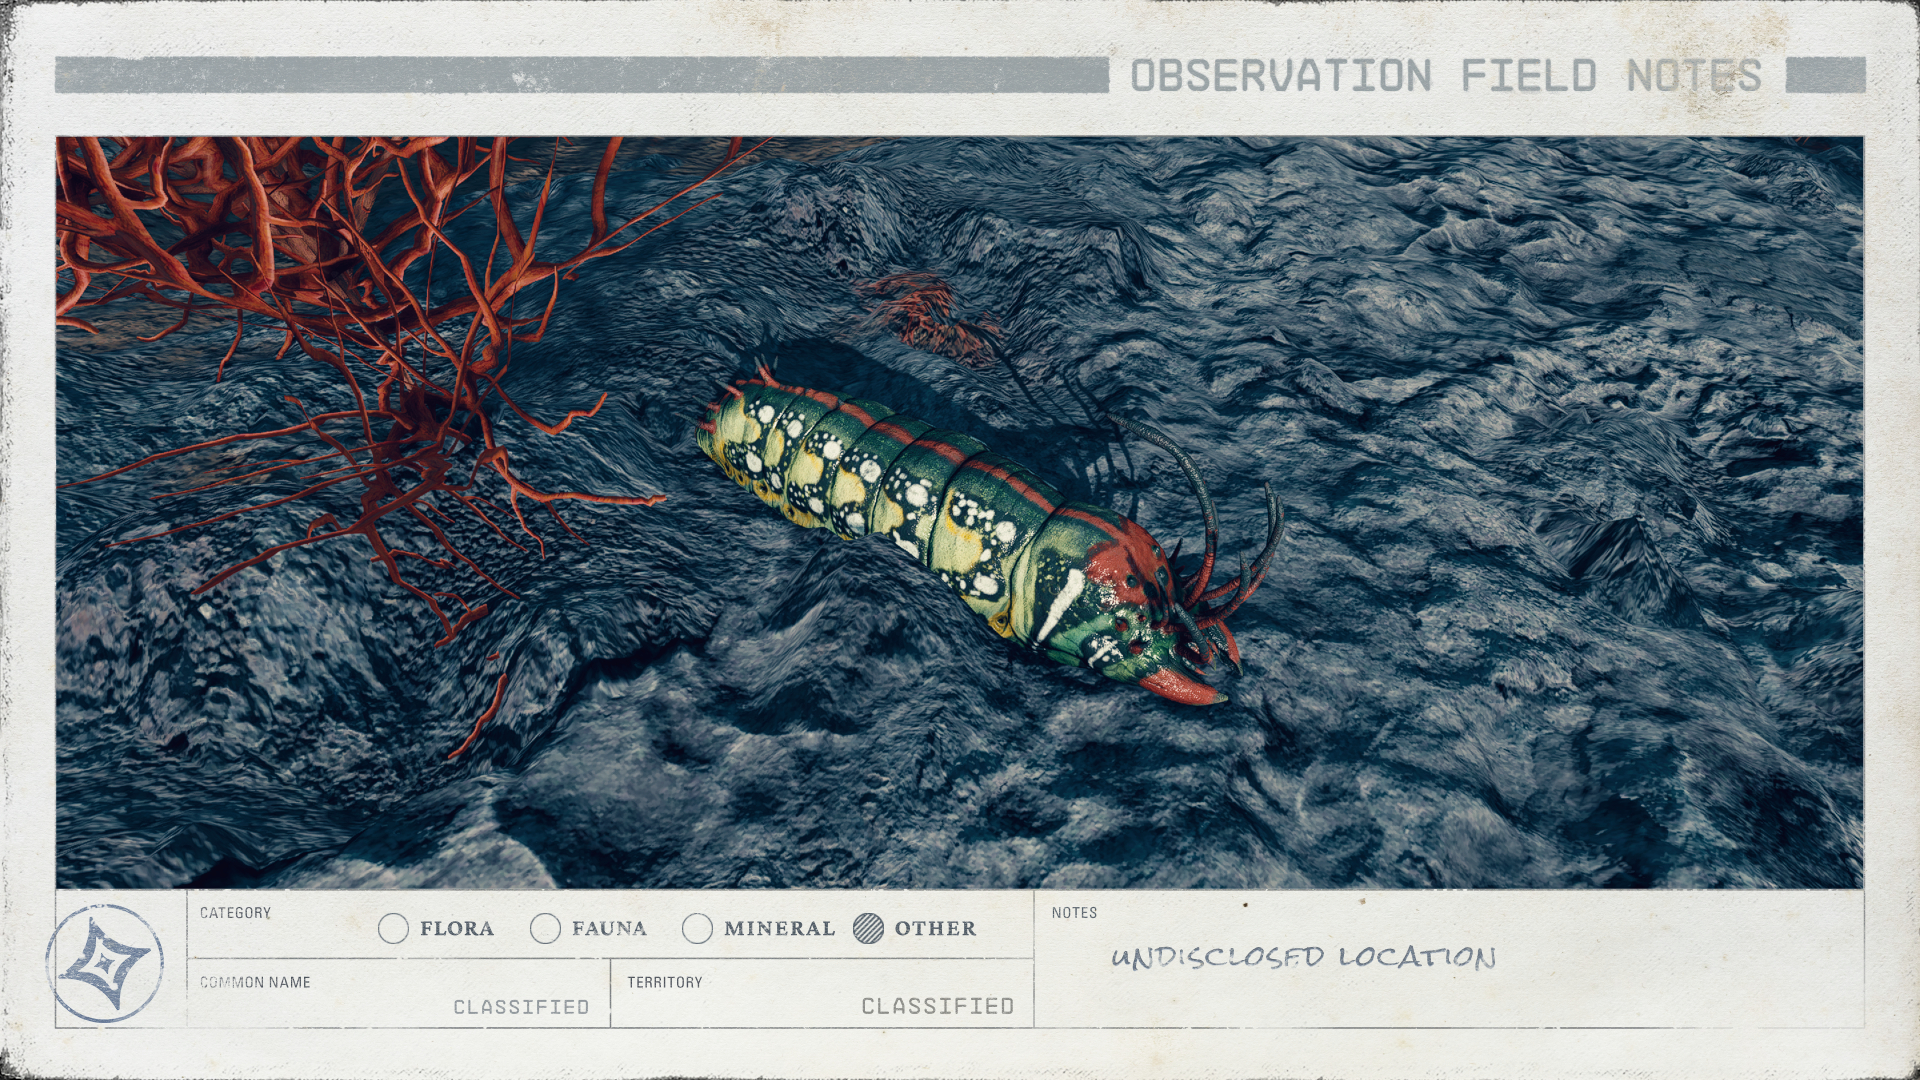Click the Common Name classified field
The image size is (1920, 1080).
[x=399, y=994]
